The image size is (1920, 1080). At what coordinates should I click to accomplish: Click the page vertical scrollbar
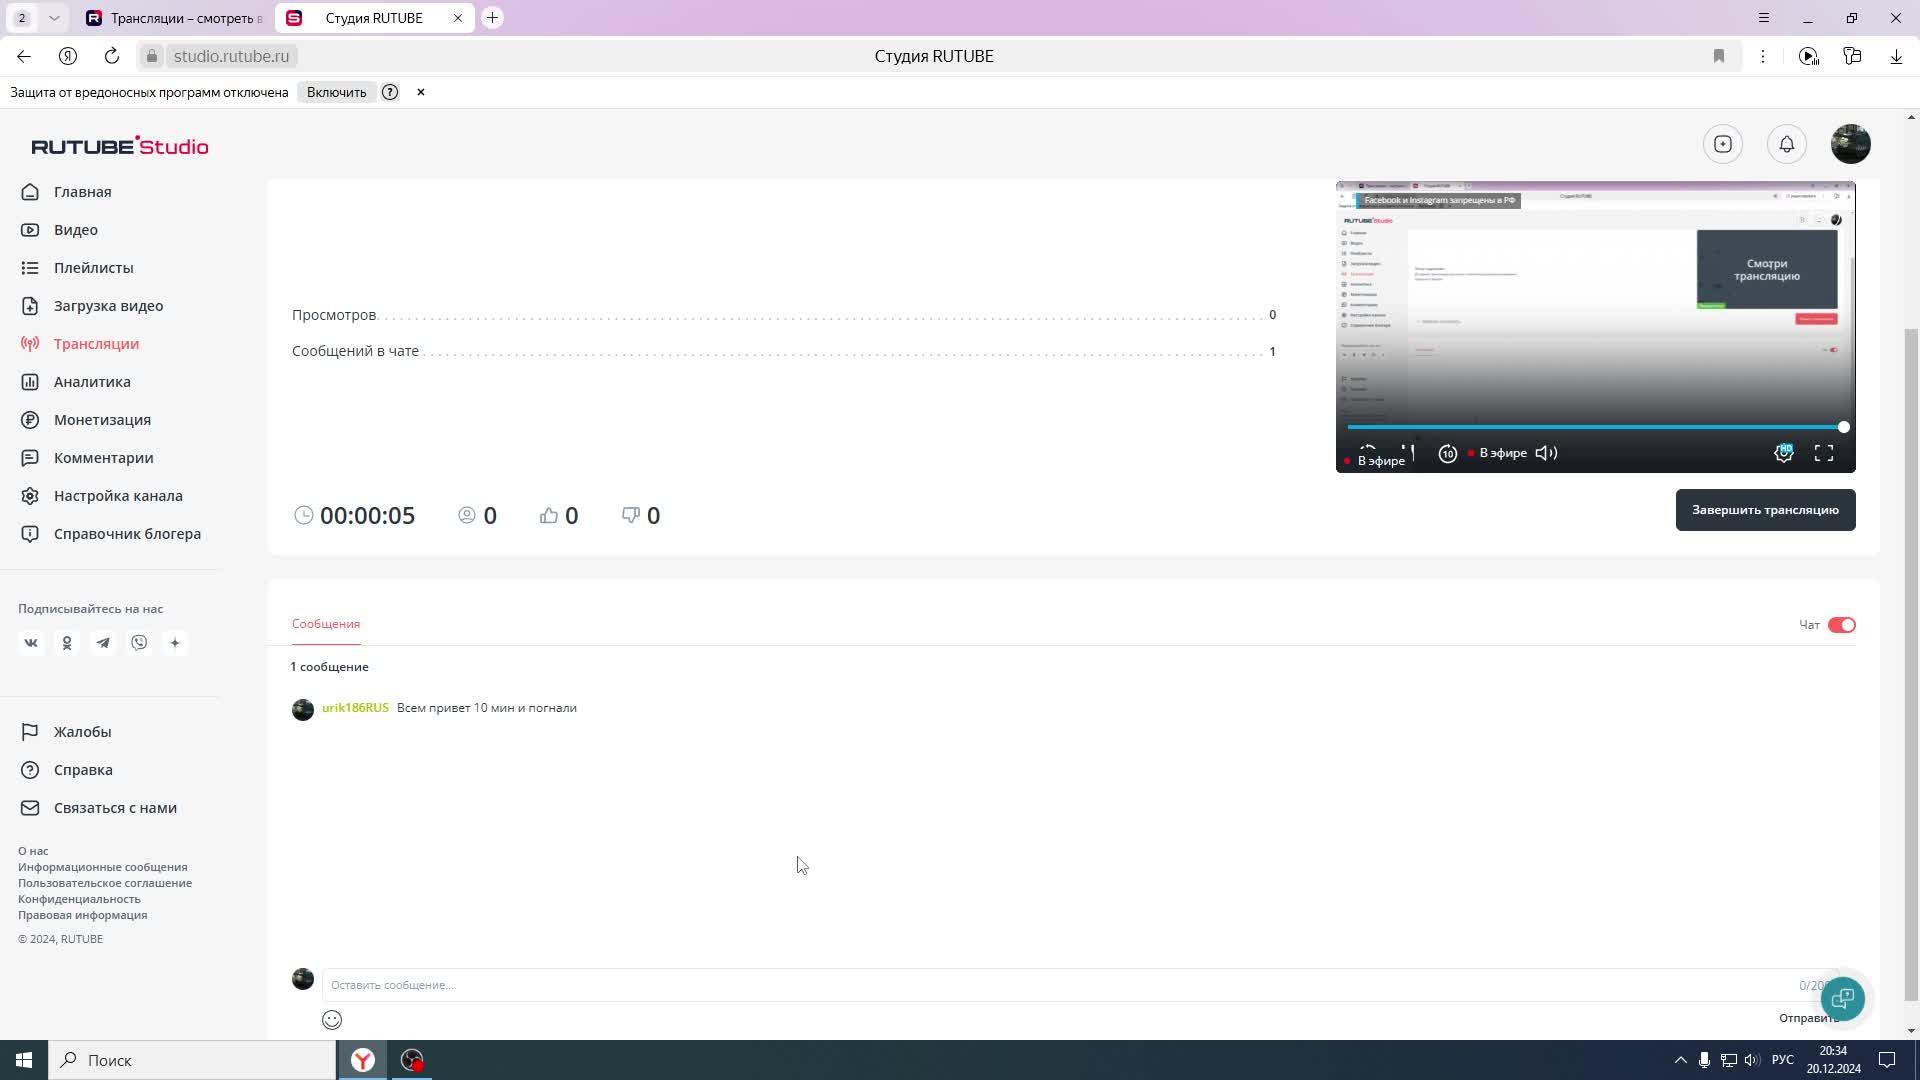click(1912, 665)
